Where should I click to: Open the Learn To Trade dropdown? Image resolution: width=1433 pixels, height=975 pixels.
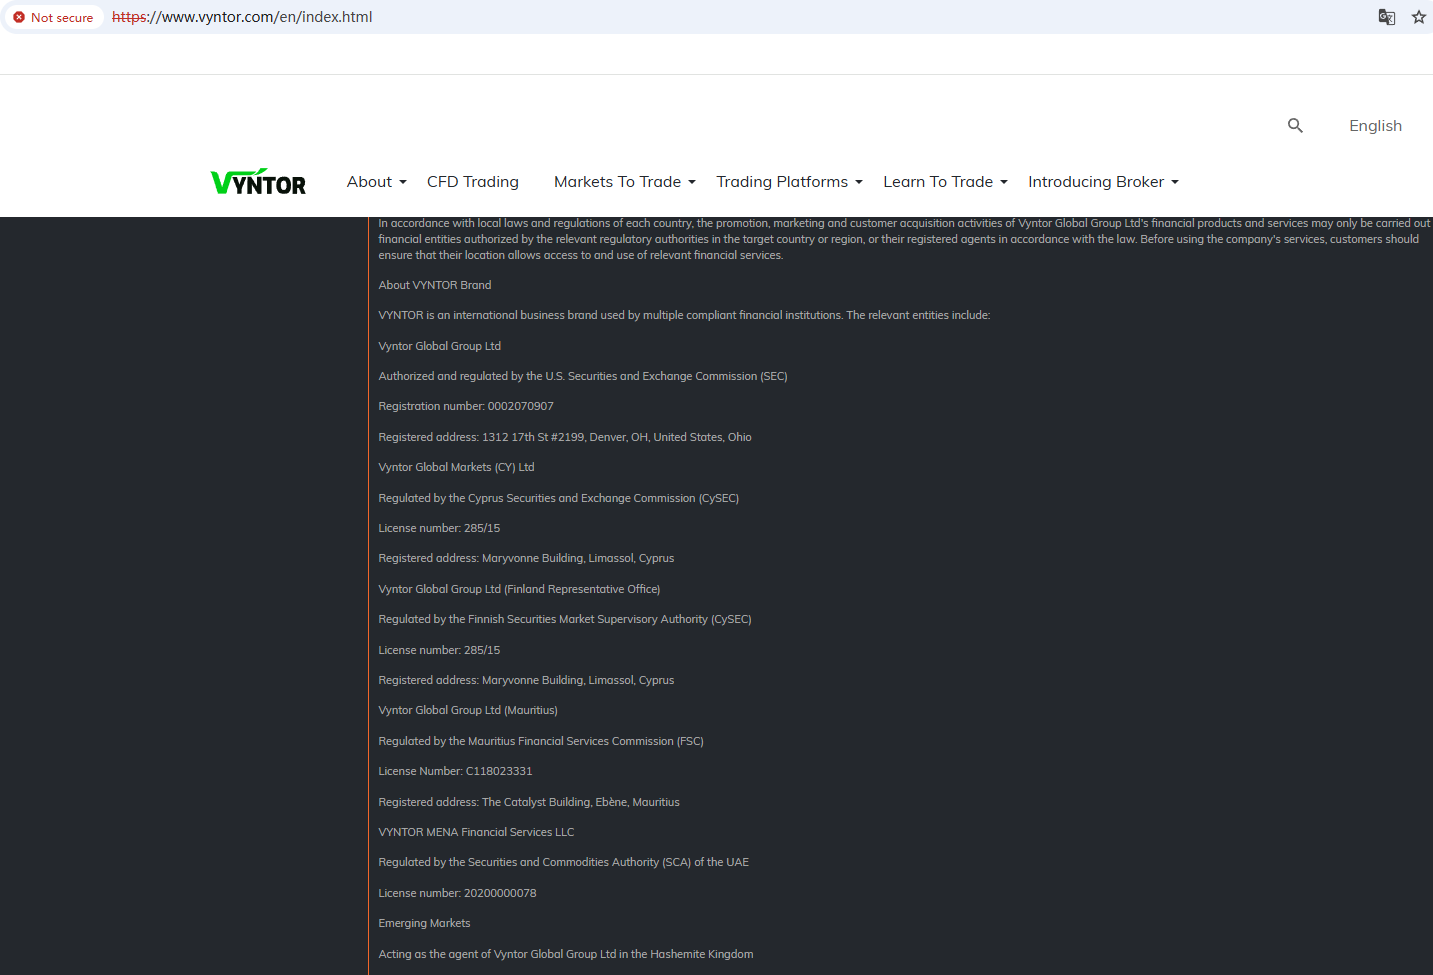pos(945,182)
